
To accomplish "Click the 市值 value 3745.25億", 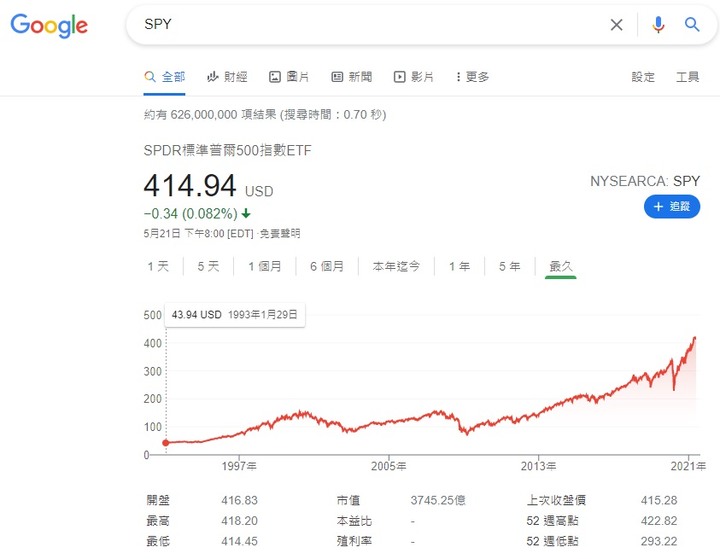I will point(438,500).
